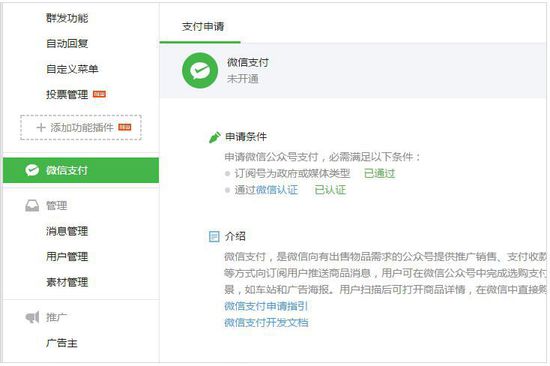The height and width of the screenshot is (366, 550).
Task: Select 自定义菜单 in the sidebar
Action: (x=72, y=69)
